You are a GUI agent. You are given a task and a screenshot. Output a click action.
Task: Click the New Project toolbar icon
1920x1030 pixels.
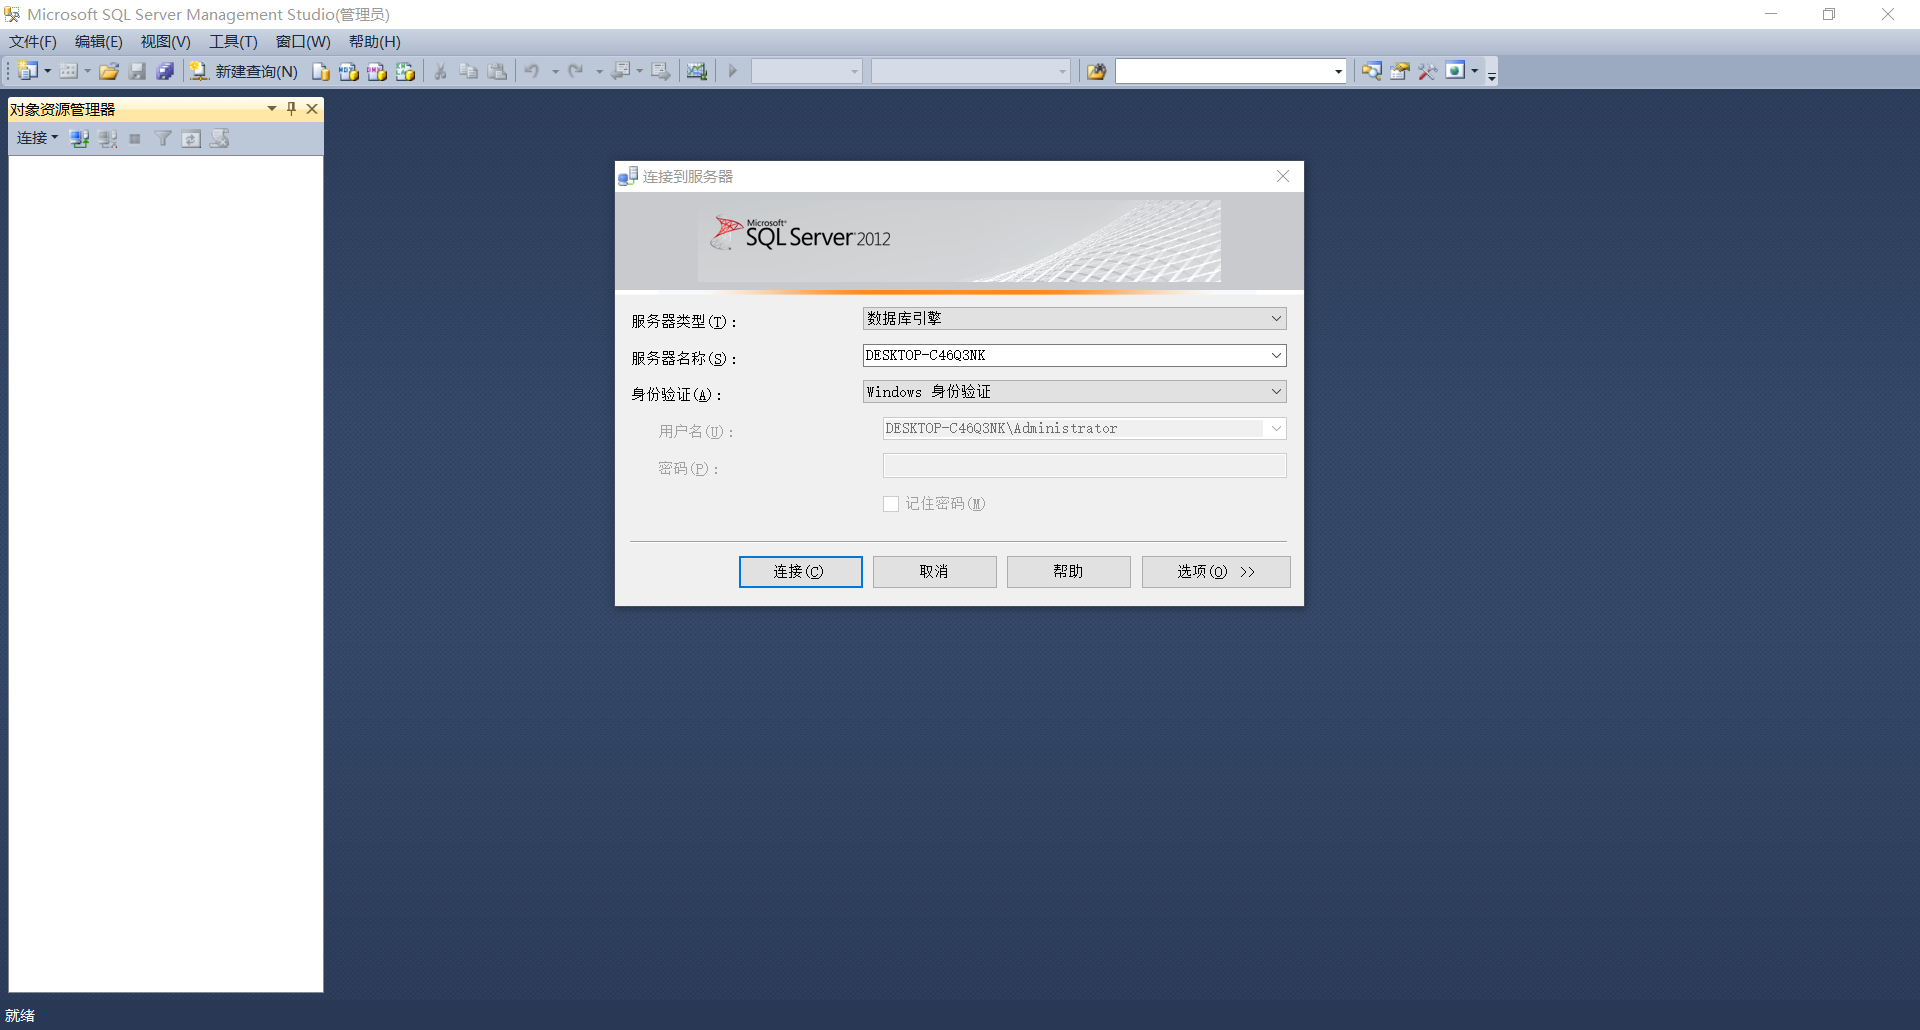(x=27, y=71)
